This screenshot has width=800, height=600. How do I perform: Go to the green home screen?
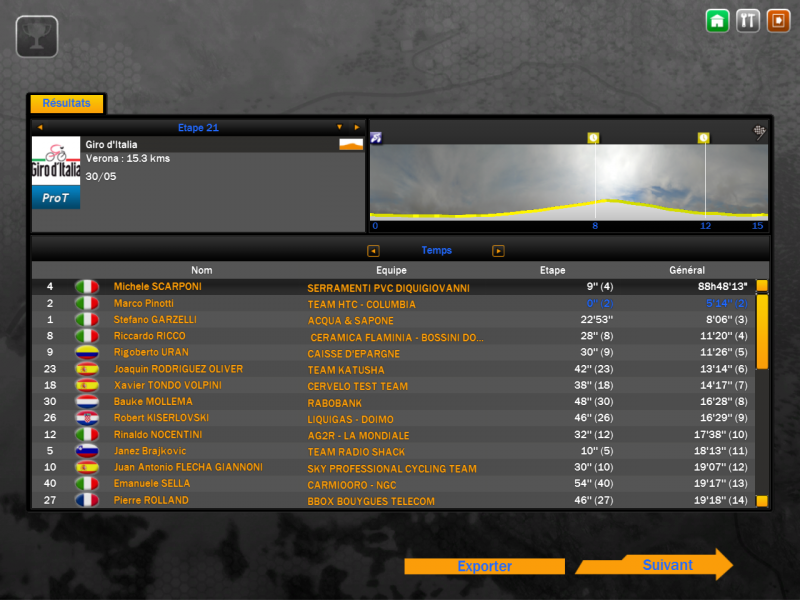point(717,21)
